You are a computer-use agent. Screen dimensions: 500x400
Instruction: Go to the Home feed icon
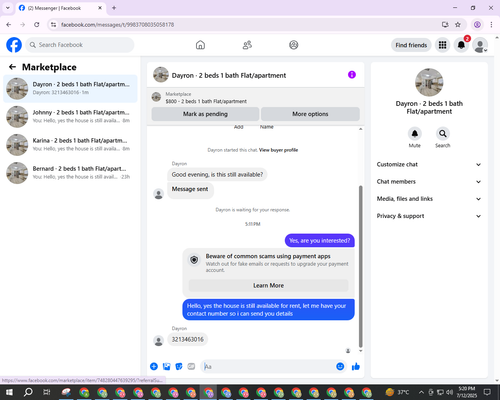[200, 45]
